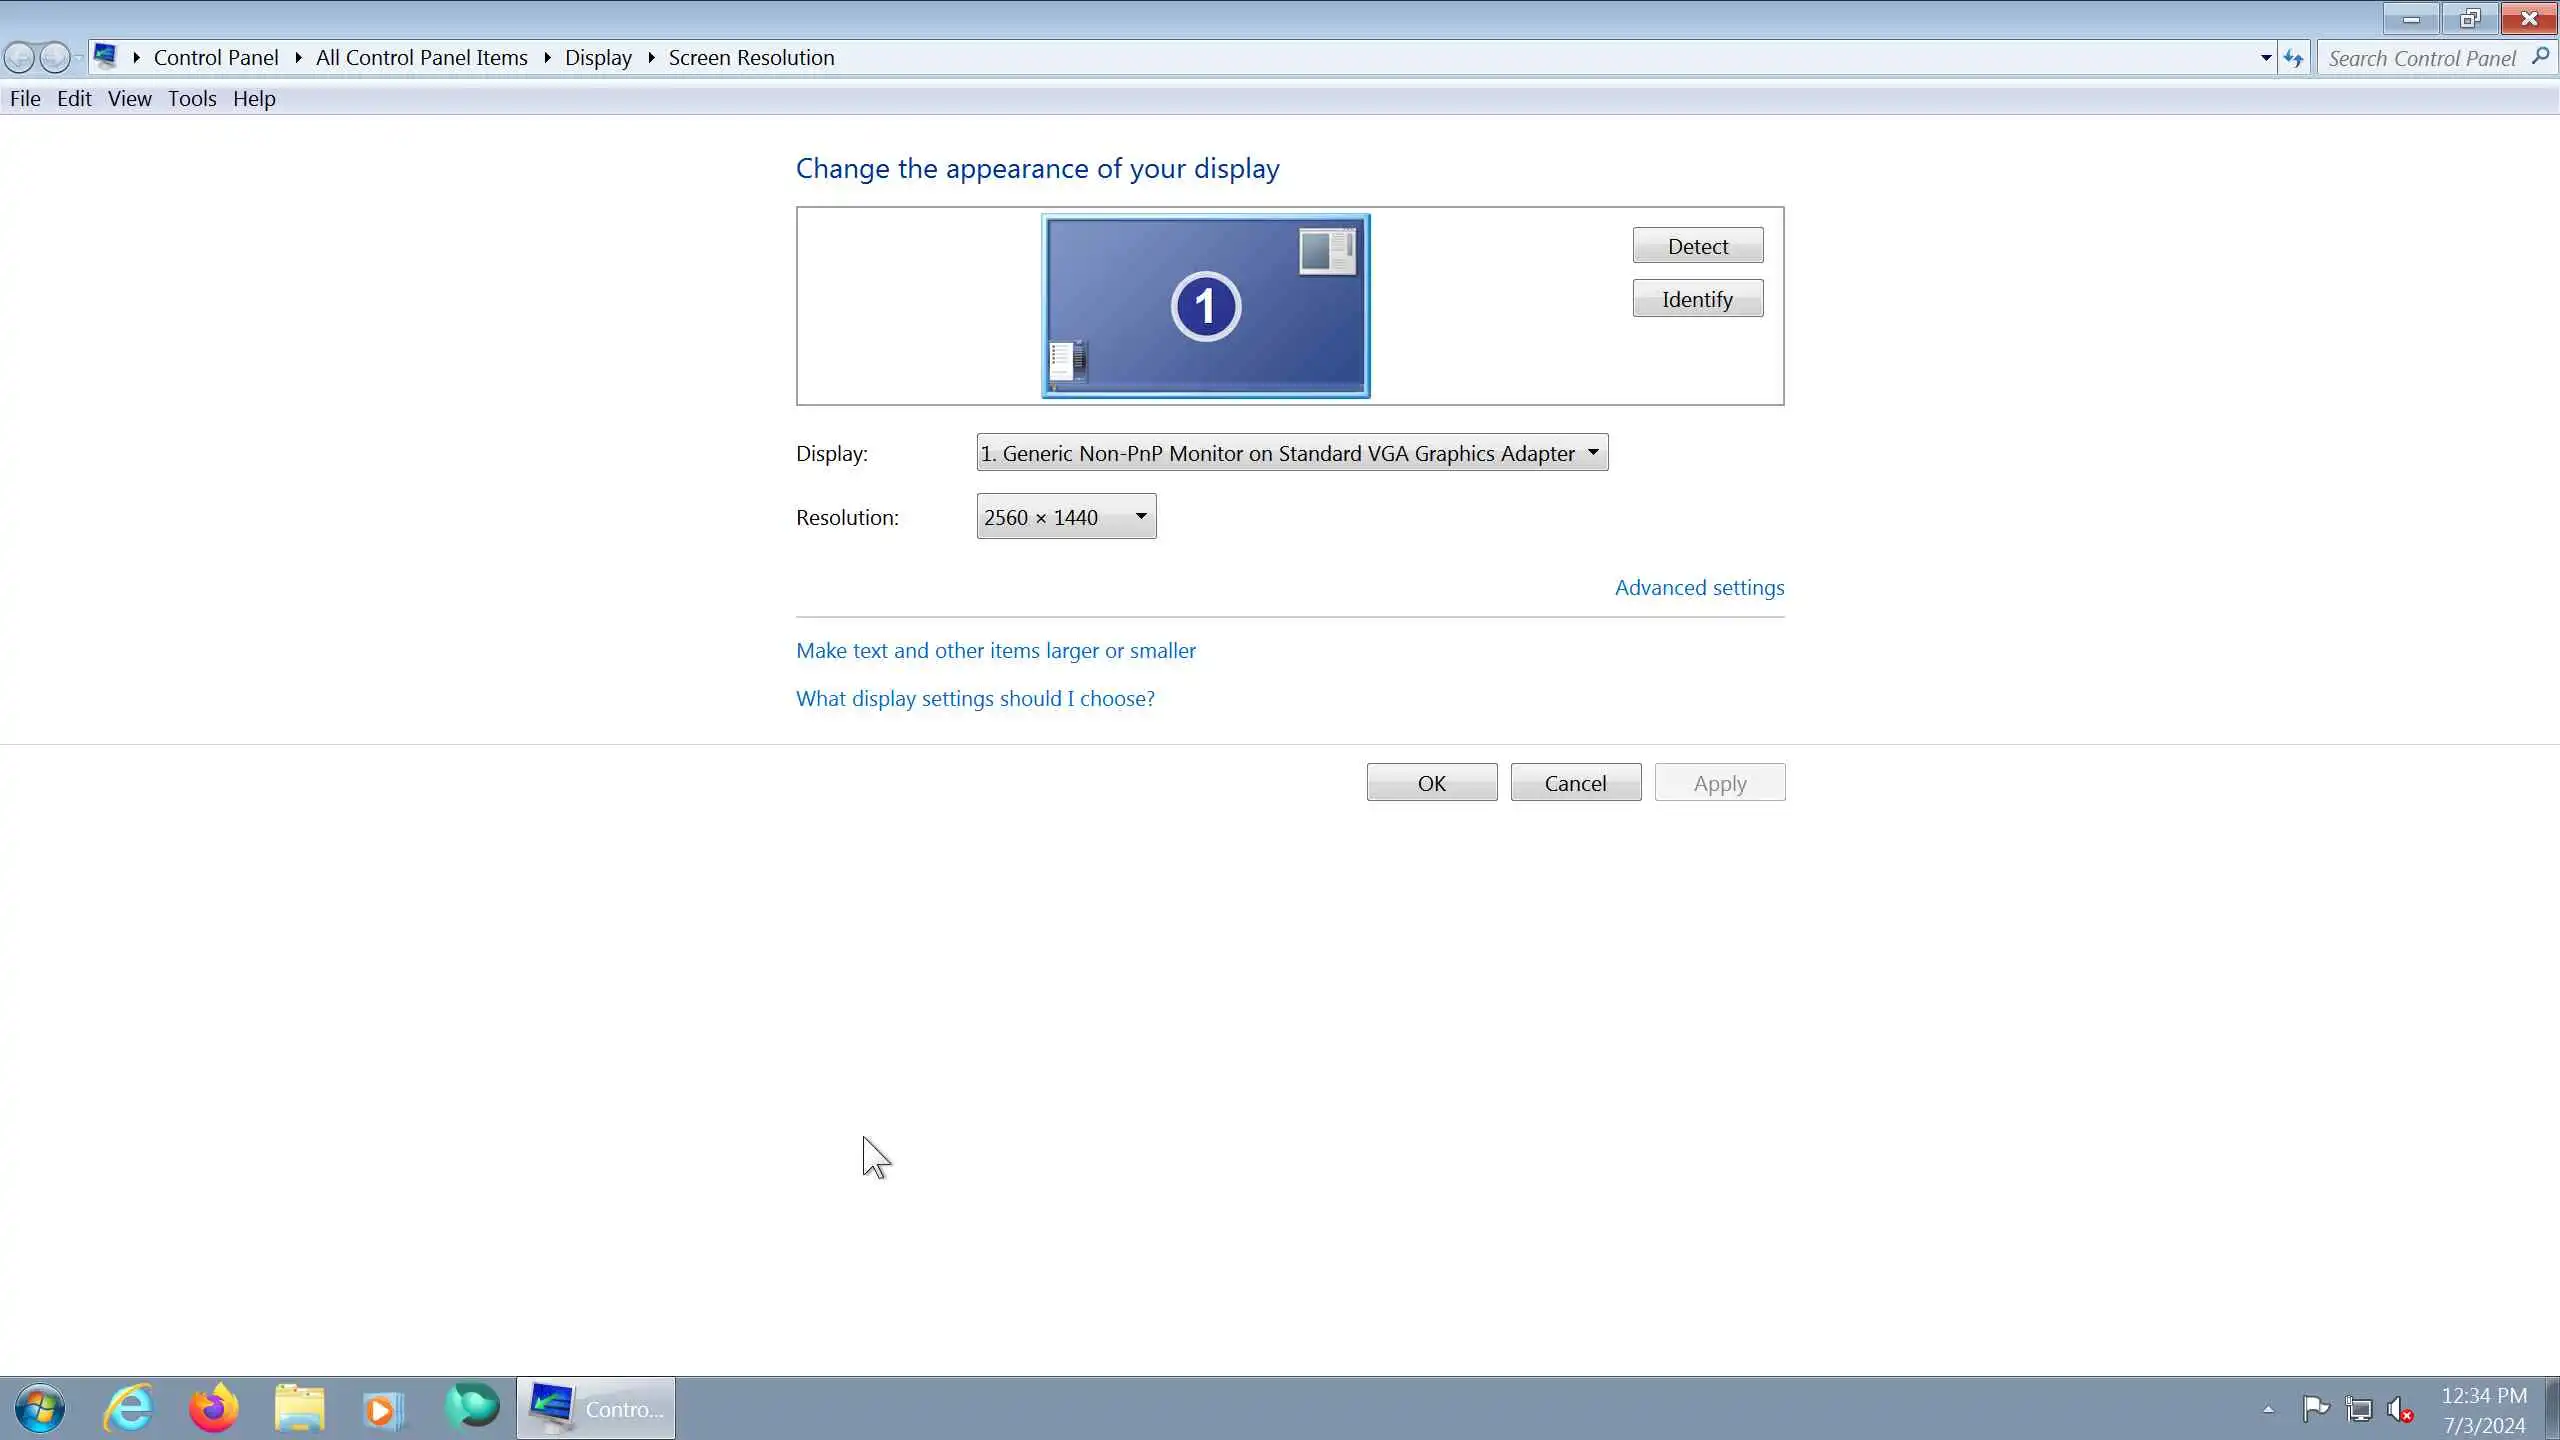Open the Resolution dropdown
Screen dimensions: 2560x1440
pos(1066,517)
